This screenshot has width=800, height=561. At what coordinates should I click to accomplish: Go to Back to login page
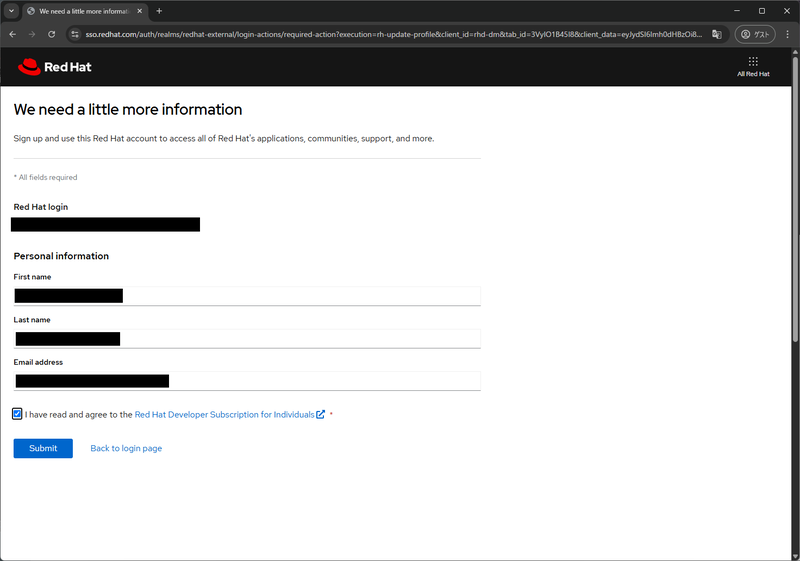click(x=126, y=448)
